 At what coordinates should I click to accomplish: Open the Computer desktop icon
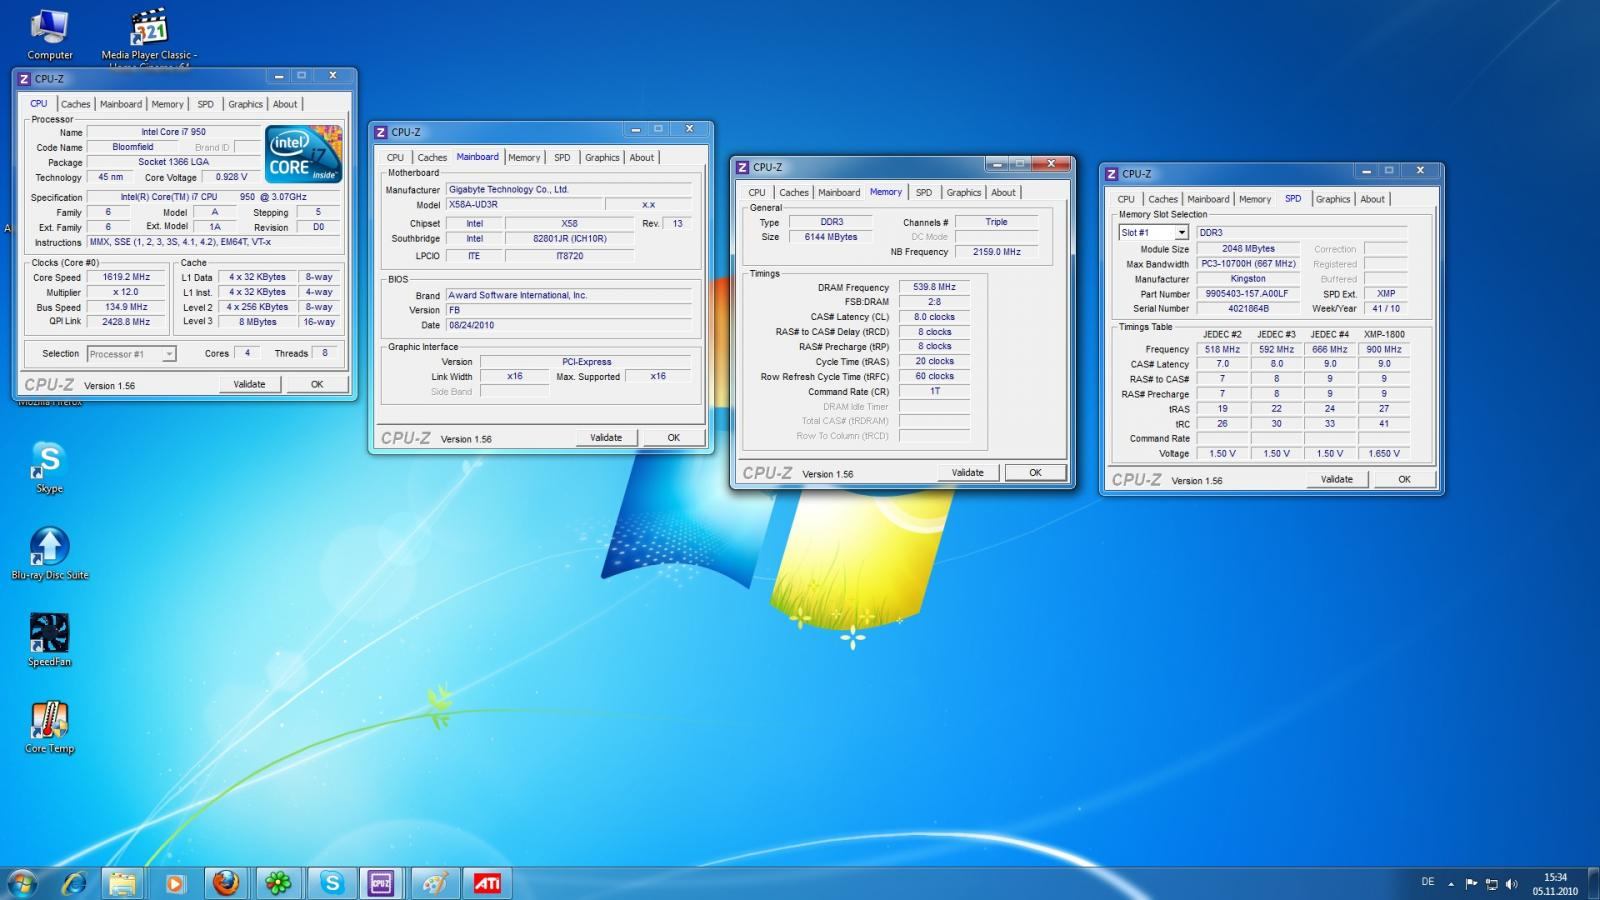point(49,35)
